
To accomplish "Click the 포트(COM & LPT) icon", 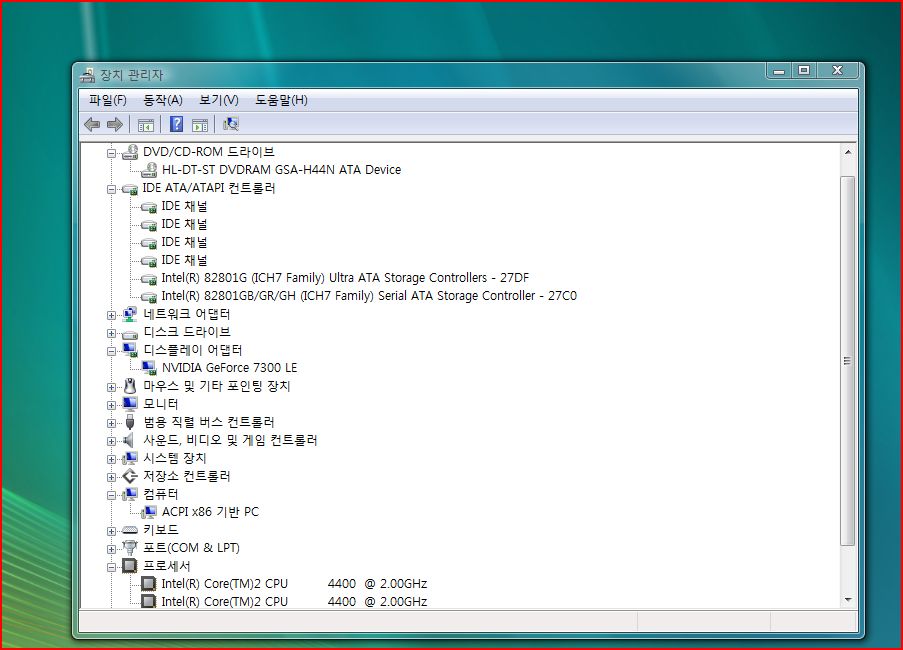I will (130, 548).
